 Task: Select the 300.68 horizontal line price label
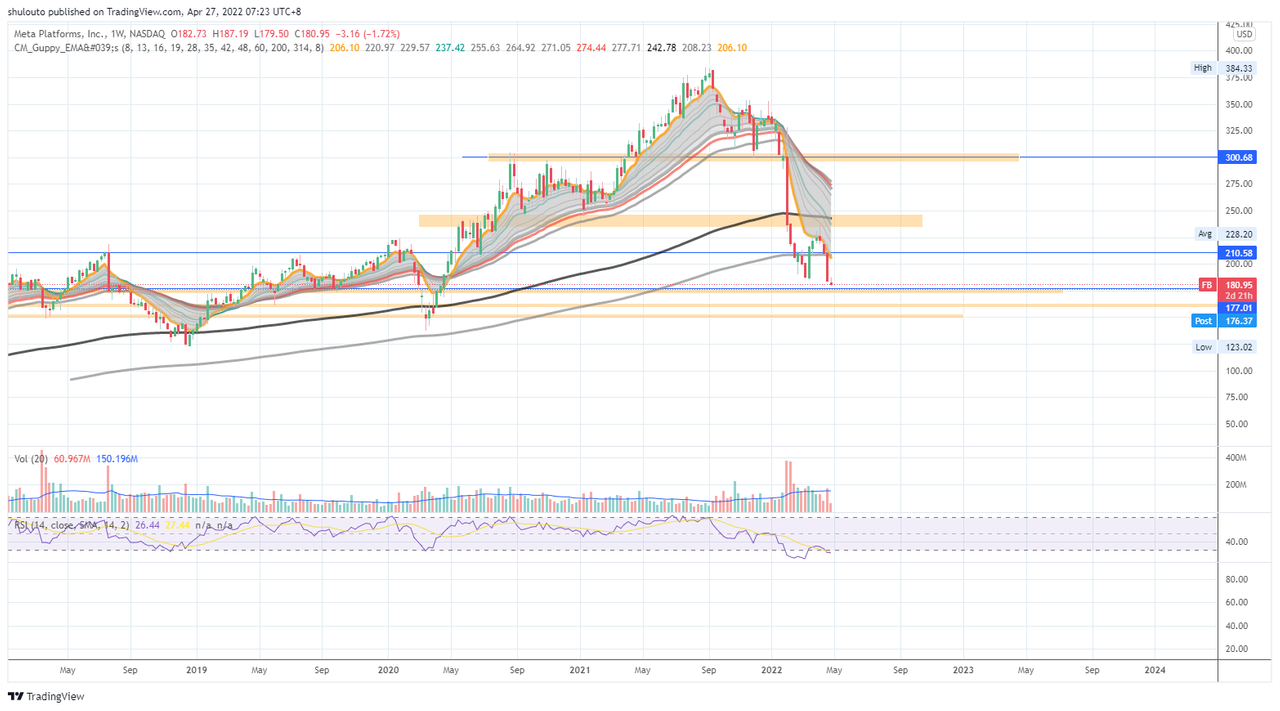tap(1238, 157)
